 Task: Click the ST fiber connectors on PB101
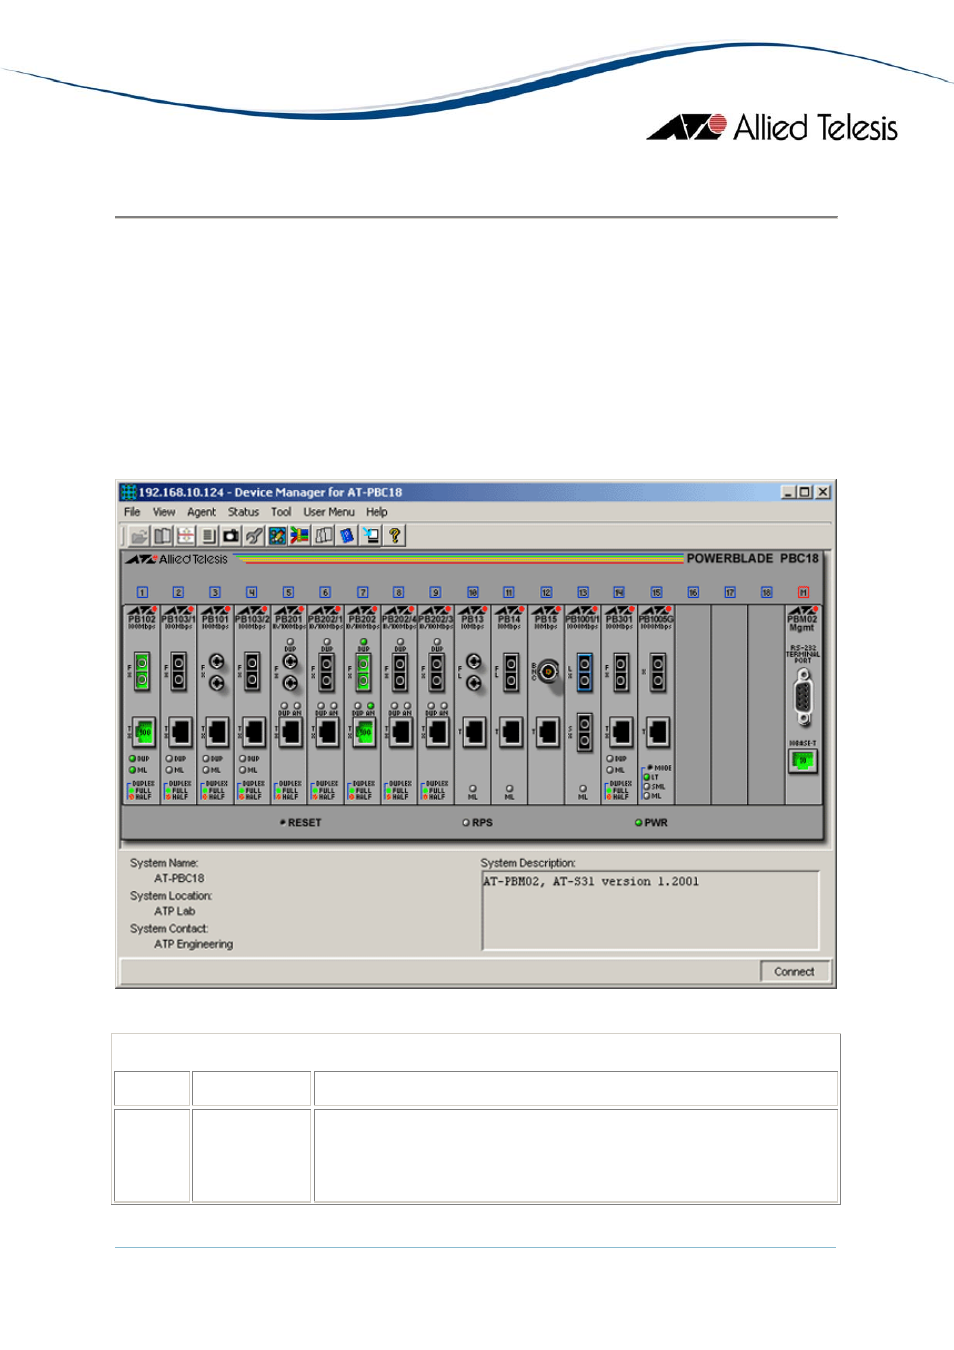[216, 672]
